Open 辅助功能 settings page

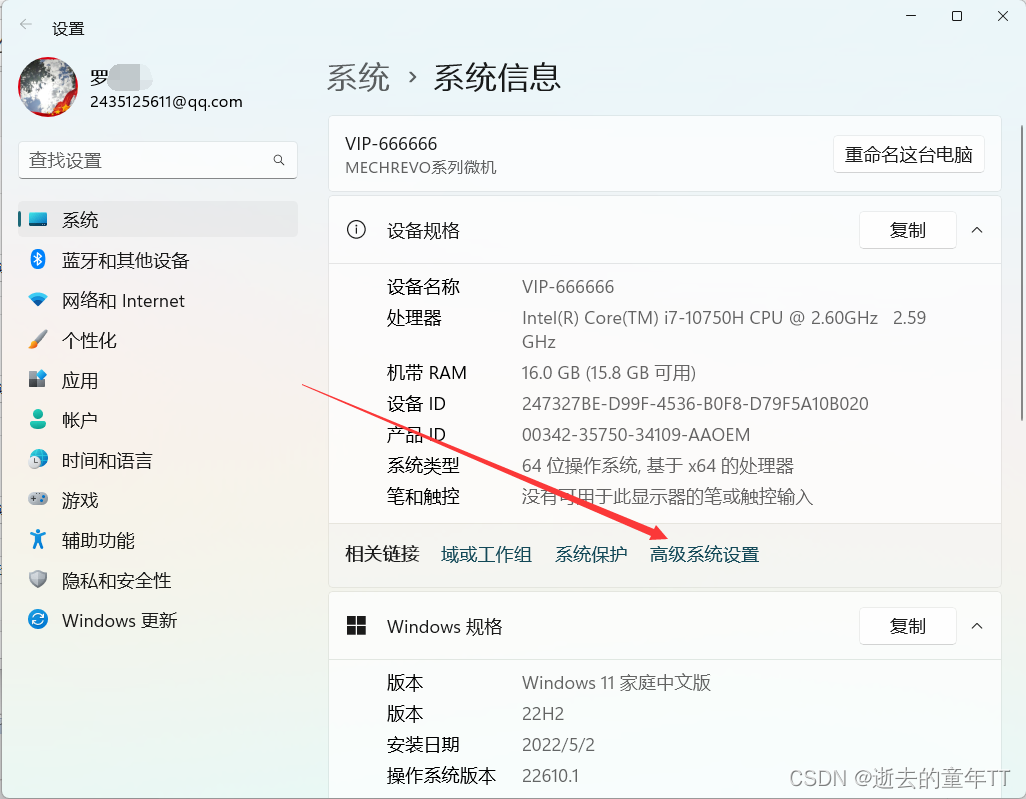tap(158, 539)
